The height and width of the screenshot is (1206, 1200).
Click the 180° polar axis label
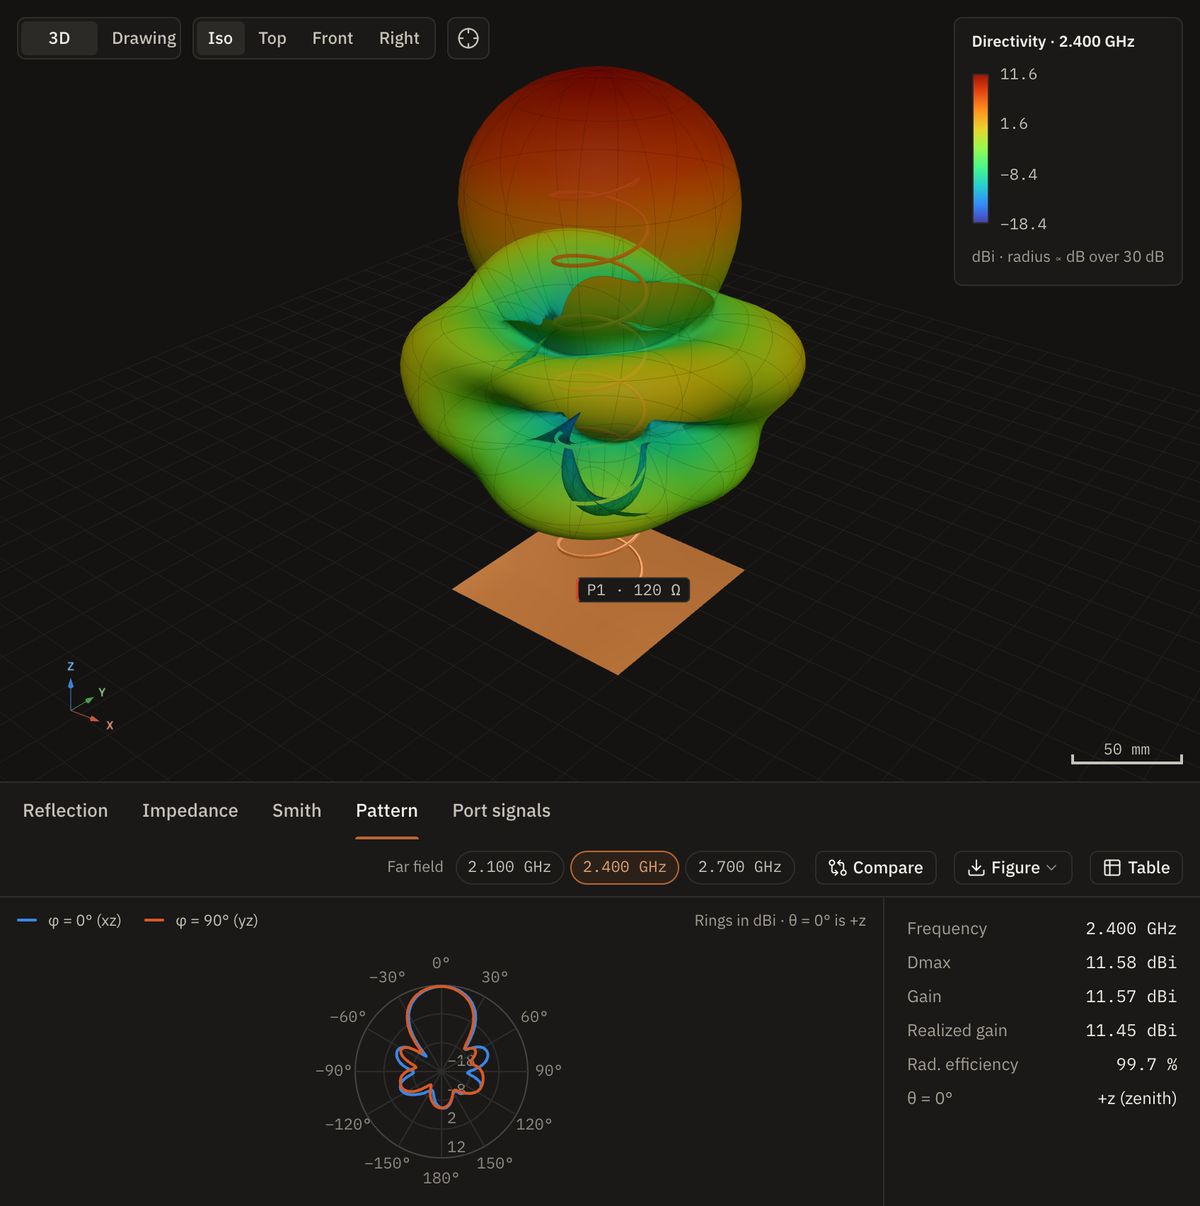(441, 1178)
